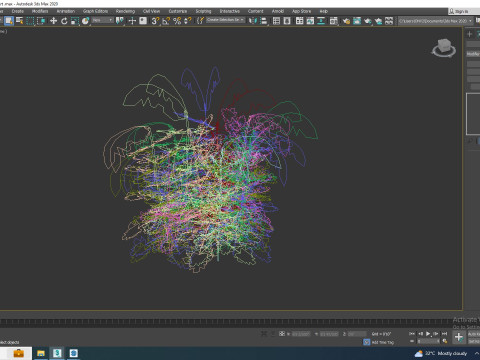480x360 pixels.
Task: Open the Arnold menu
Action: pyautogui.click(x=278, y=11)
